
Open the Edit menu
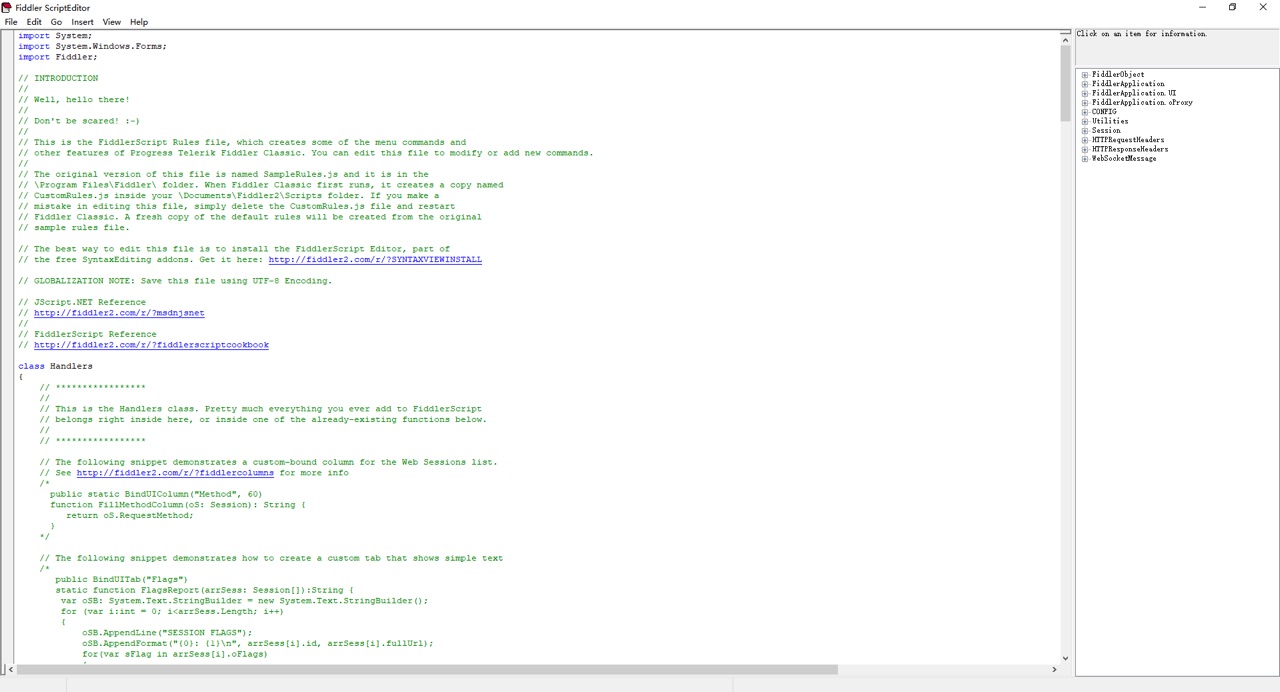34,22
